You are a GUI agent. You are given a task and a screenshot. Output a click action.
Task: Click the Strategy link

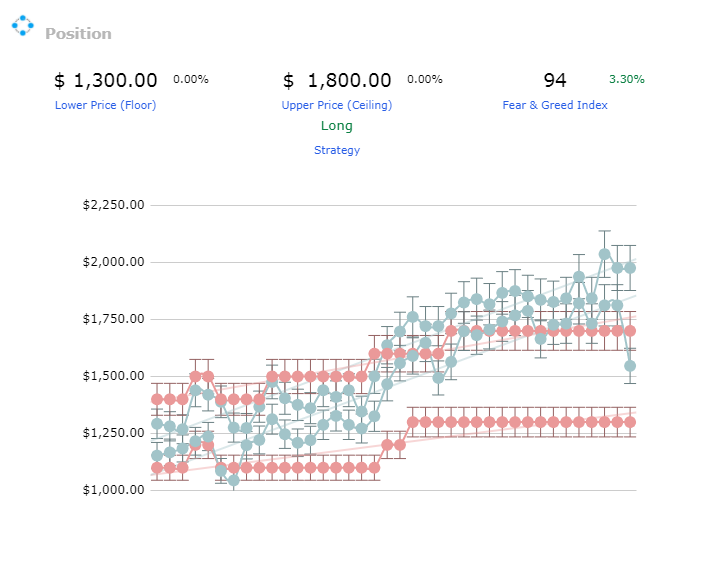[x=337, y=150]
